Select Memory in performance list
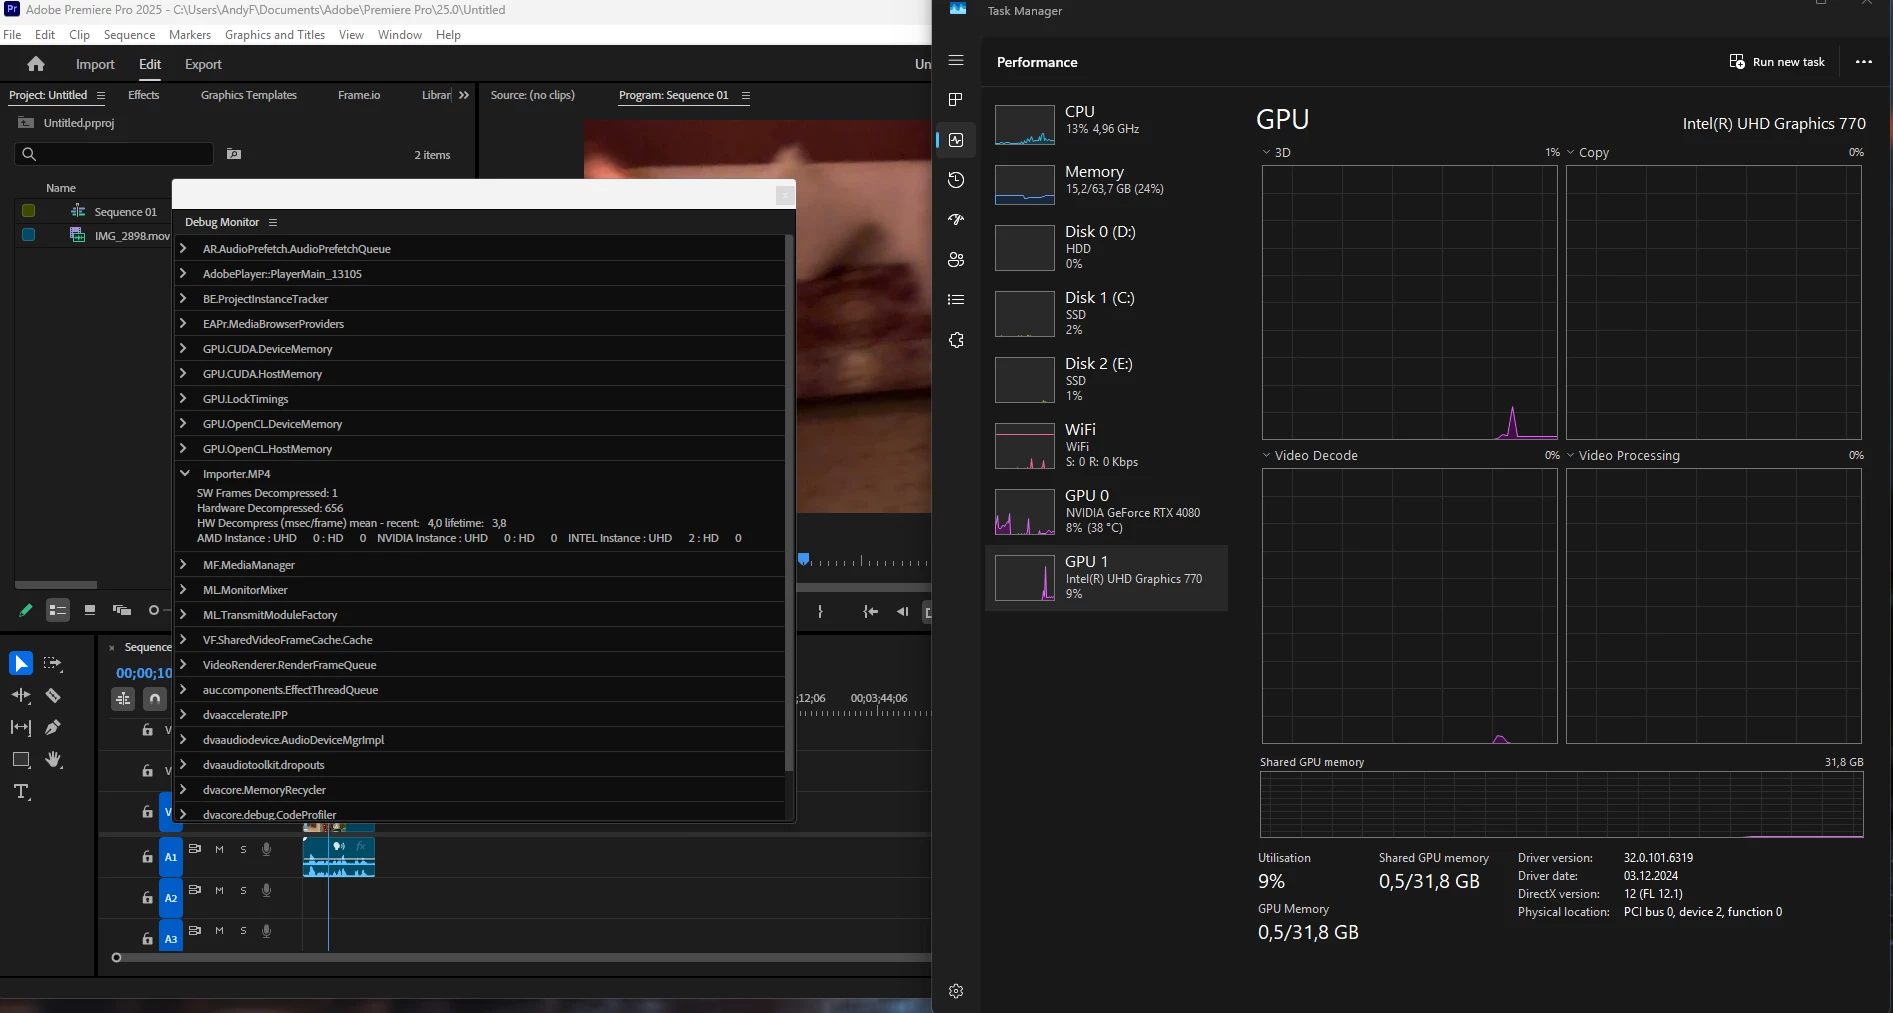Viewport: 1893px width, 1013px height. (1106, 185)
